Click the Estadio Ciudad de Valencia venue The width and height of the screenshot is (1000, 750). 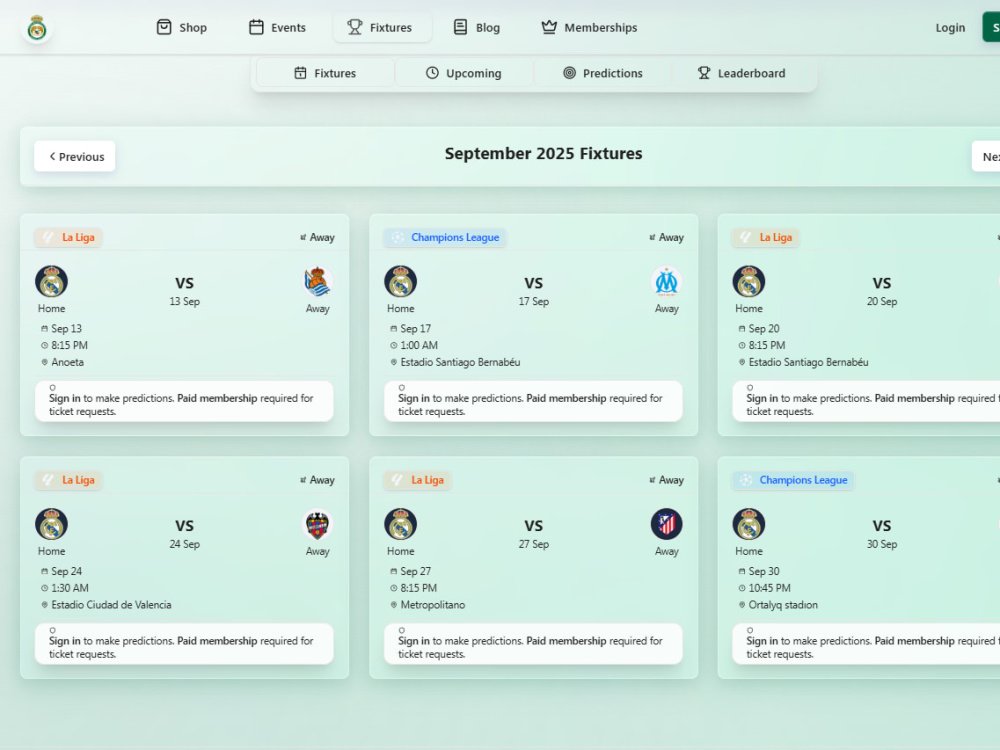[x=111, y=605]
